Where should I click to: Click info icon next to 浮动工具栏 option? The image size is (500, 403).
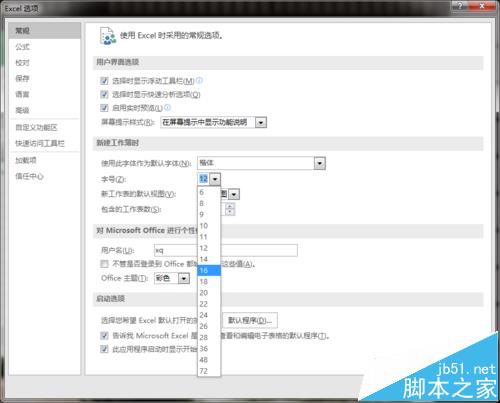tap(199, 80)
